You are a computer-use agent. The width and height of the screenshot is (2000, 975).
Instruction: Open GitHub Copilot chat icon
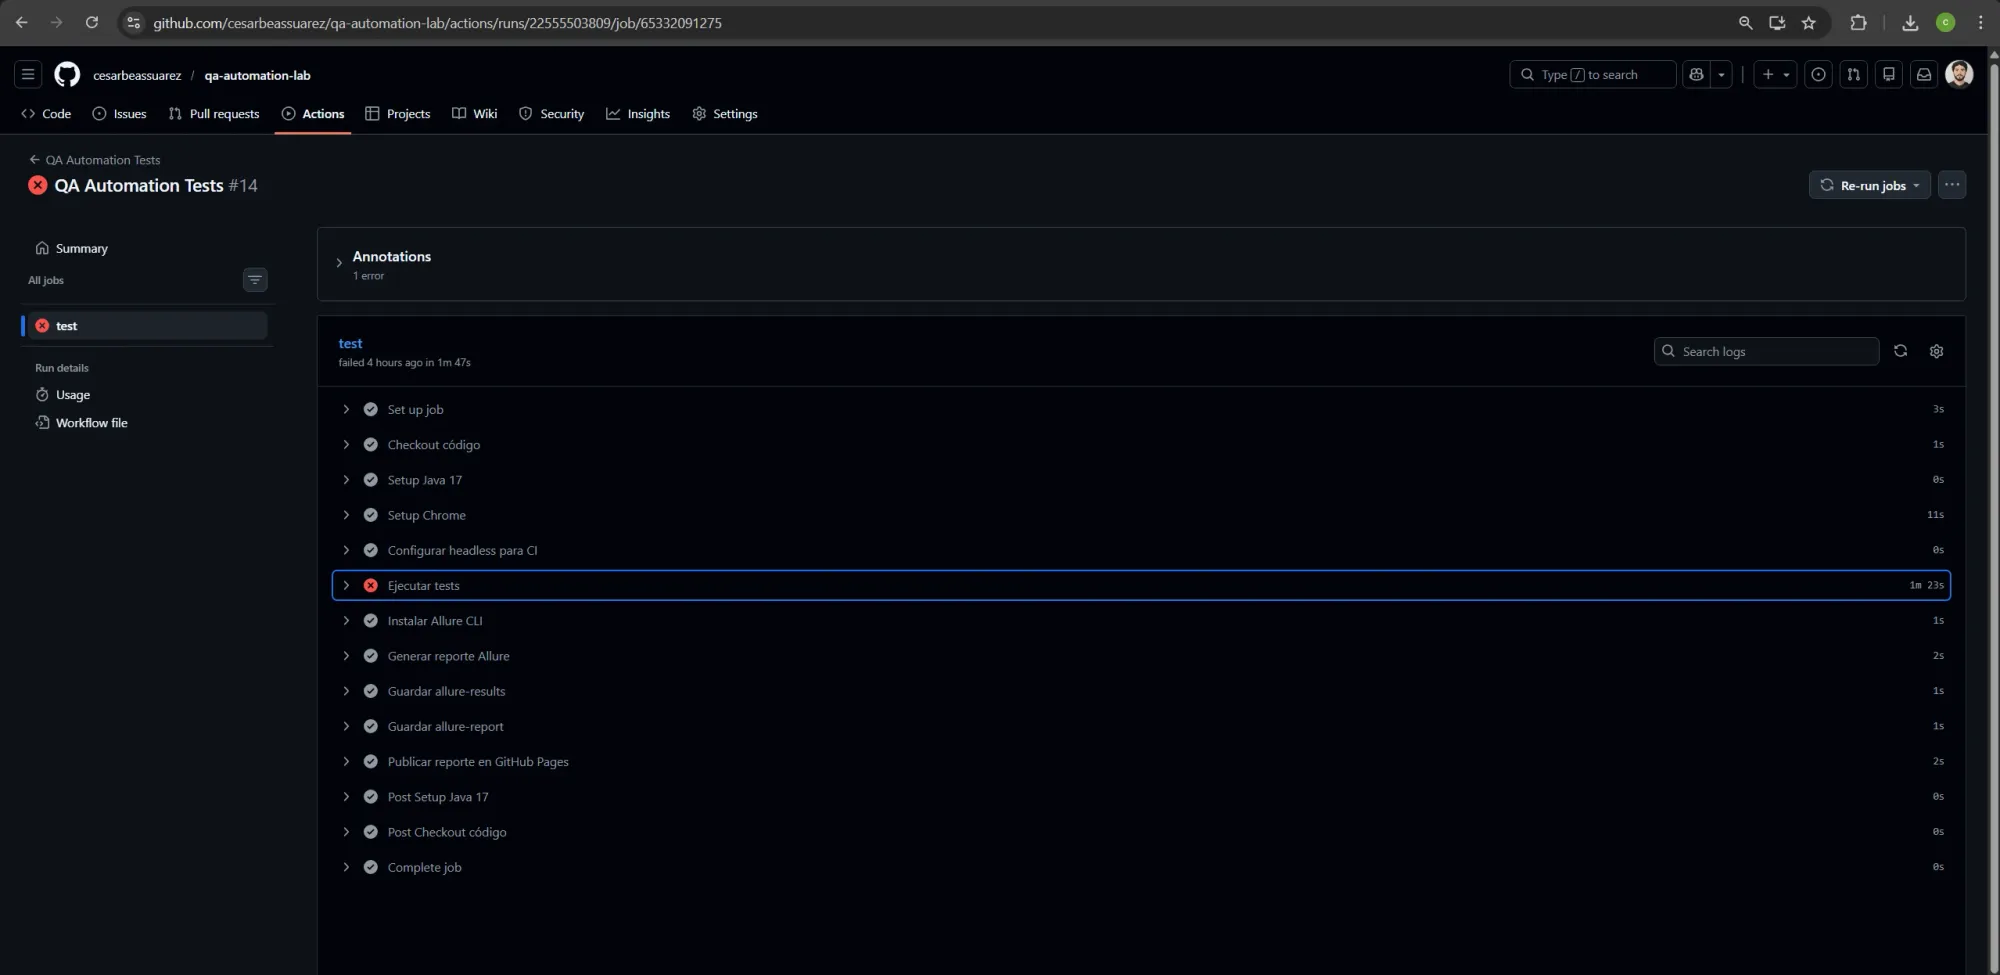tap(1695, 74)
